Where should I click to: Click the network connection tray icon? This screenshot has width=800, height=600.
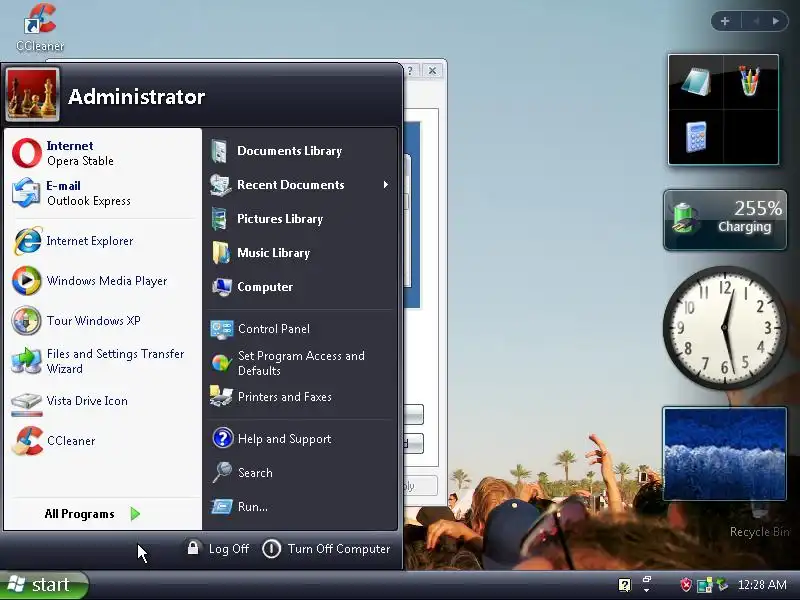(x=705, y=585)
